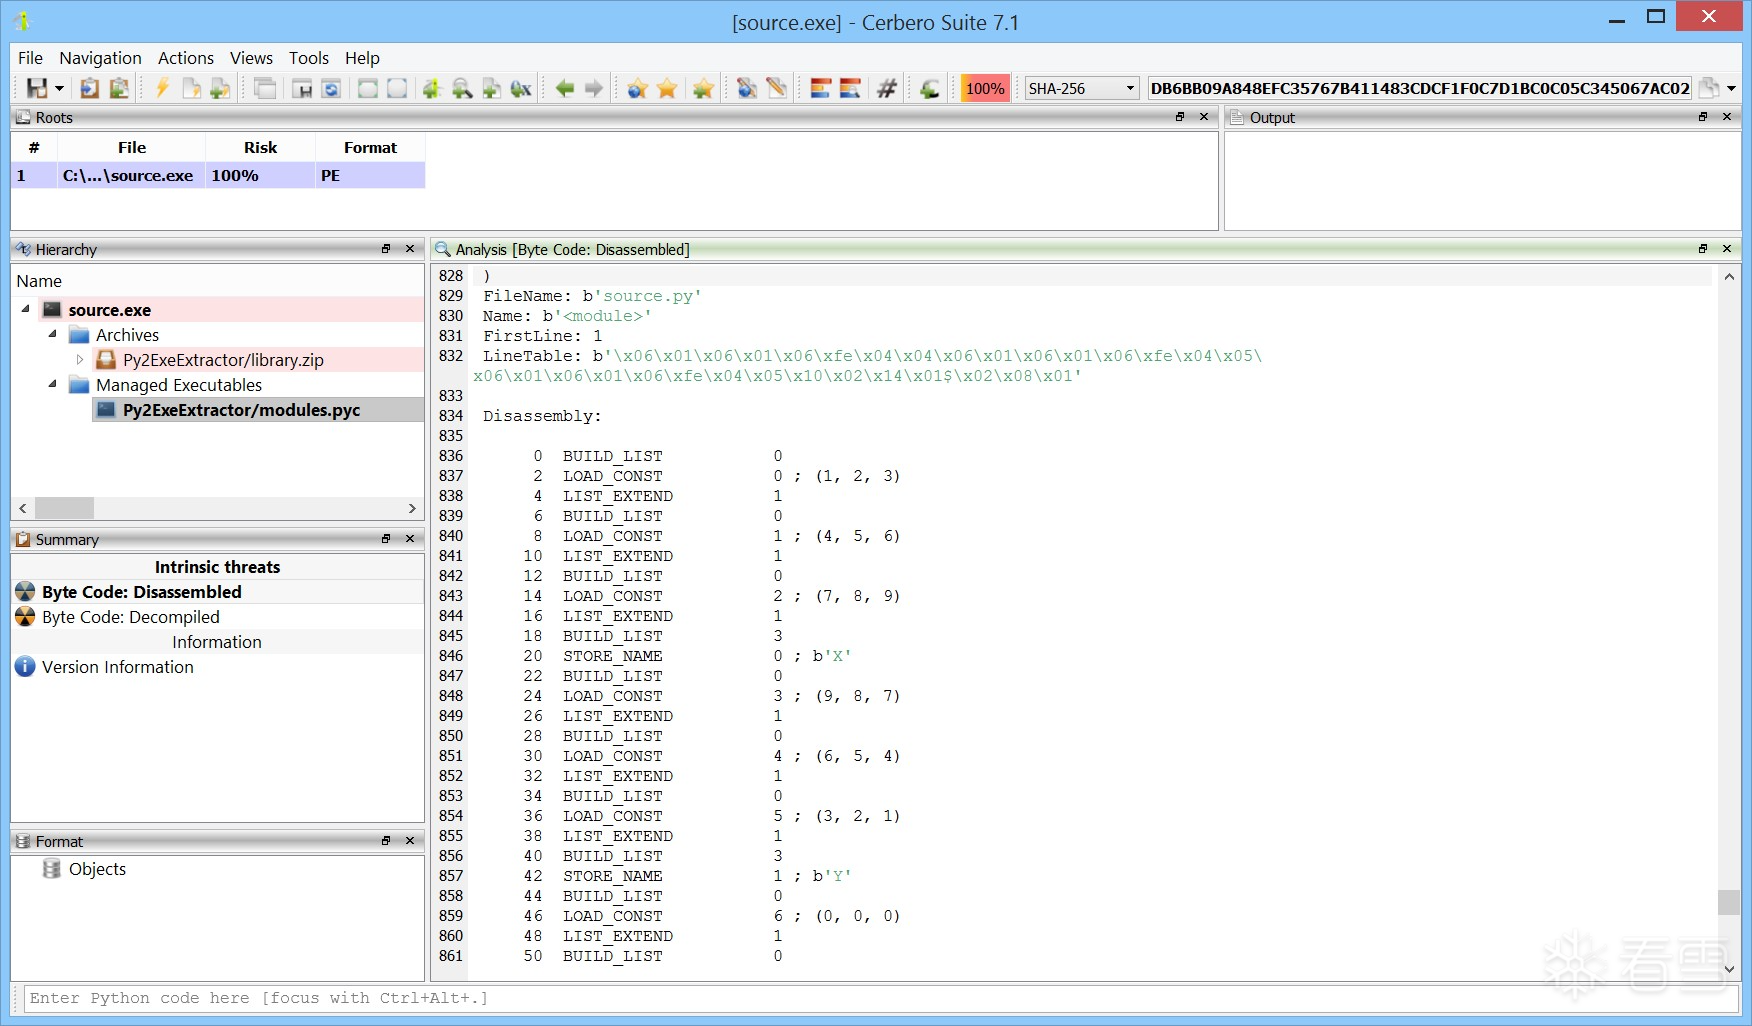Open the Navigation menu
The width and height of the screenshot is (1752, 1026).
tap(100, 58)
